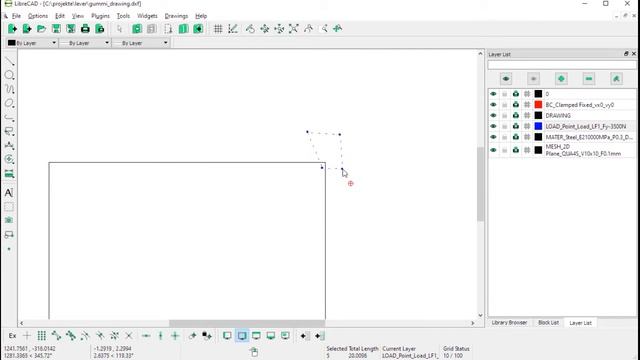Screen dimensions: 640x360
Task: Click the layer filter text field
Action: [562, 65]
